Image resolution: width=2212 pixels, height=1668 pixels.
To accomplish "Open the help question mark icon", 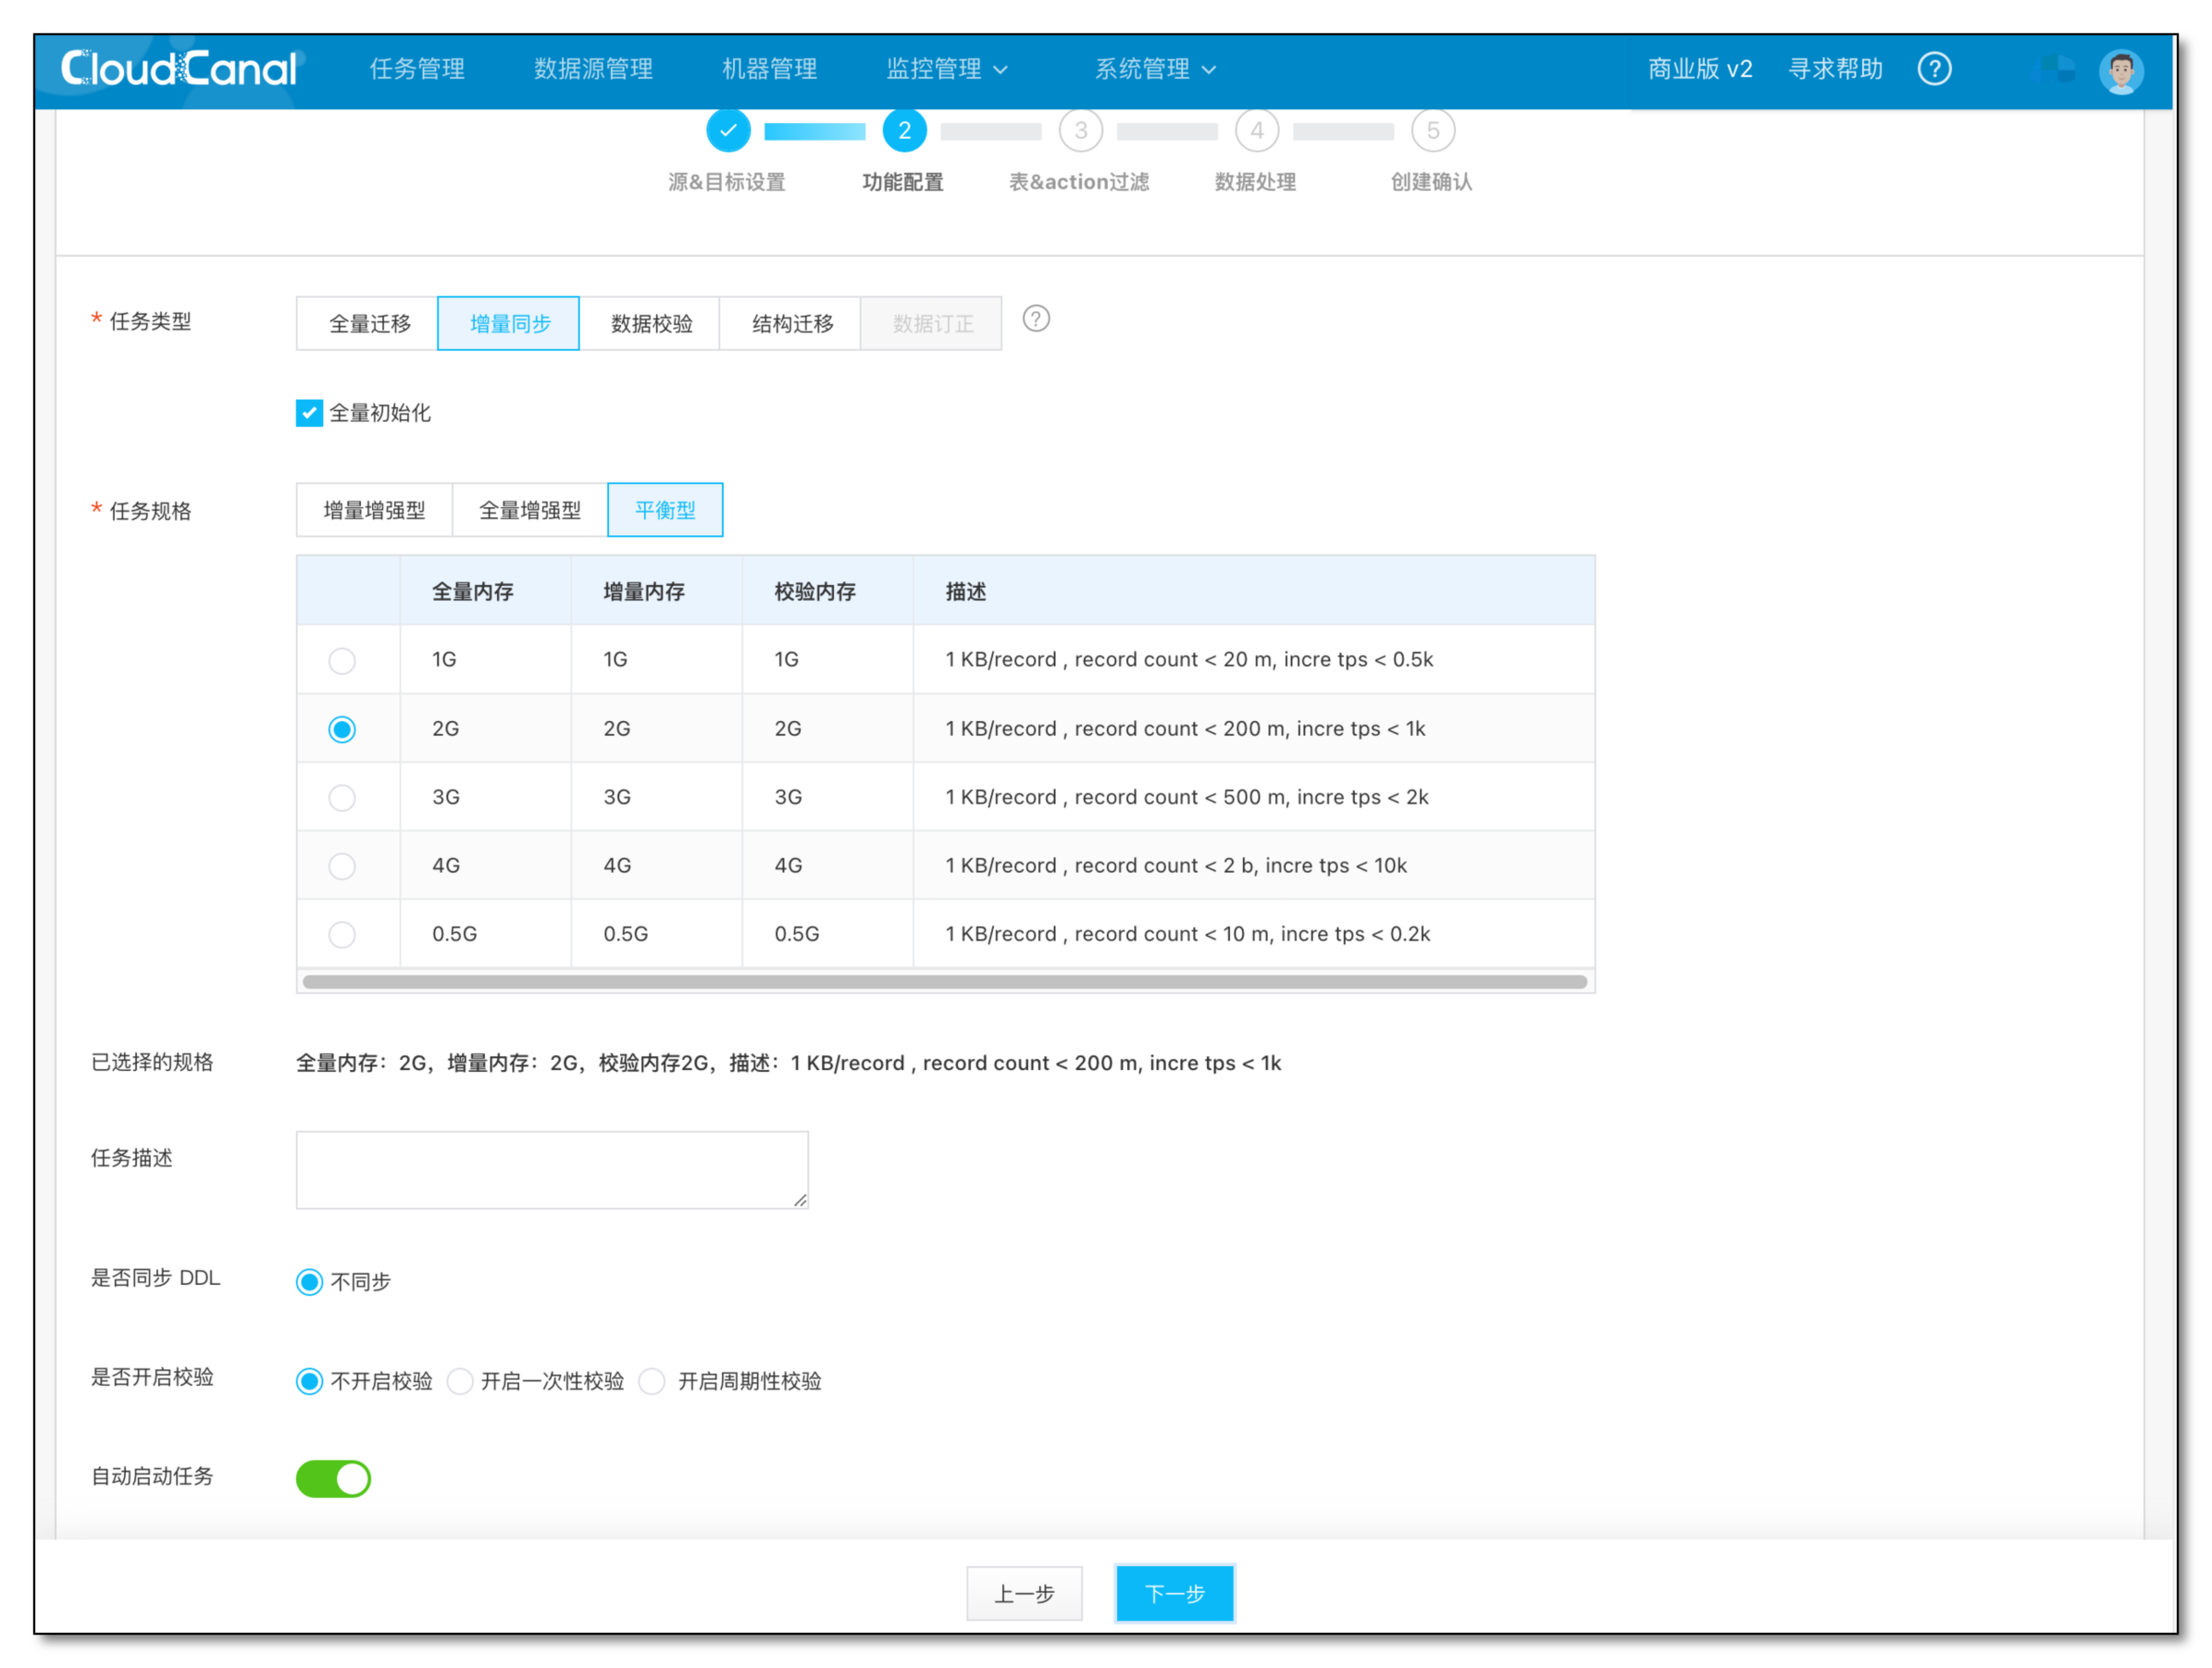I will click(x=1935, y=69).
